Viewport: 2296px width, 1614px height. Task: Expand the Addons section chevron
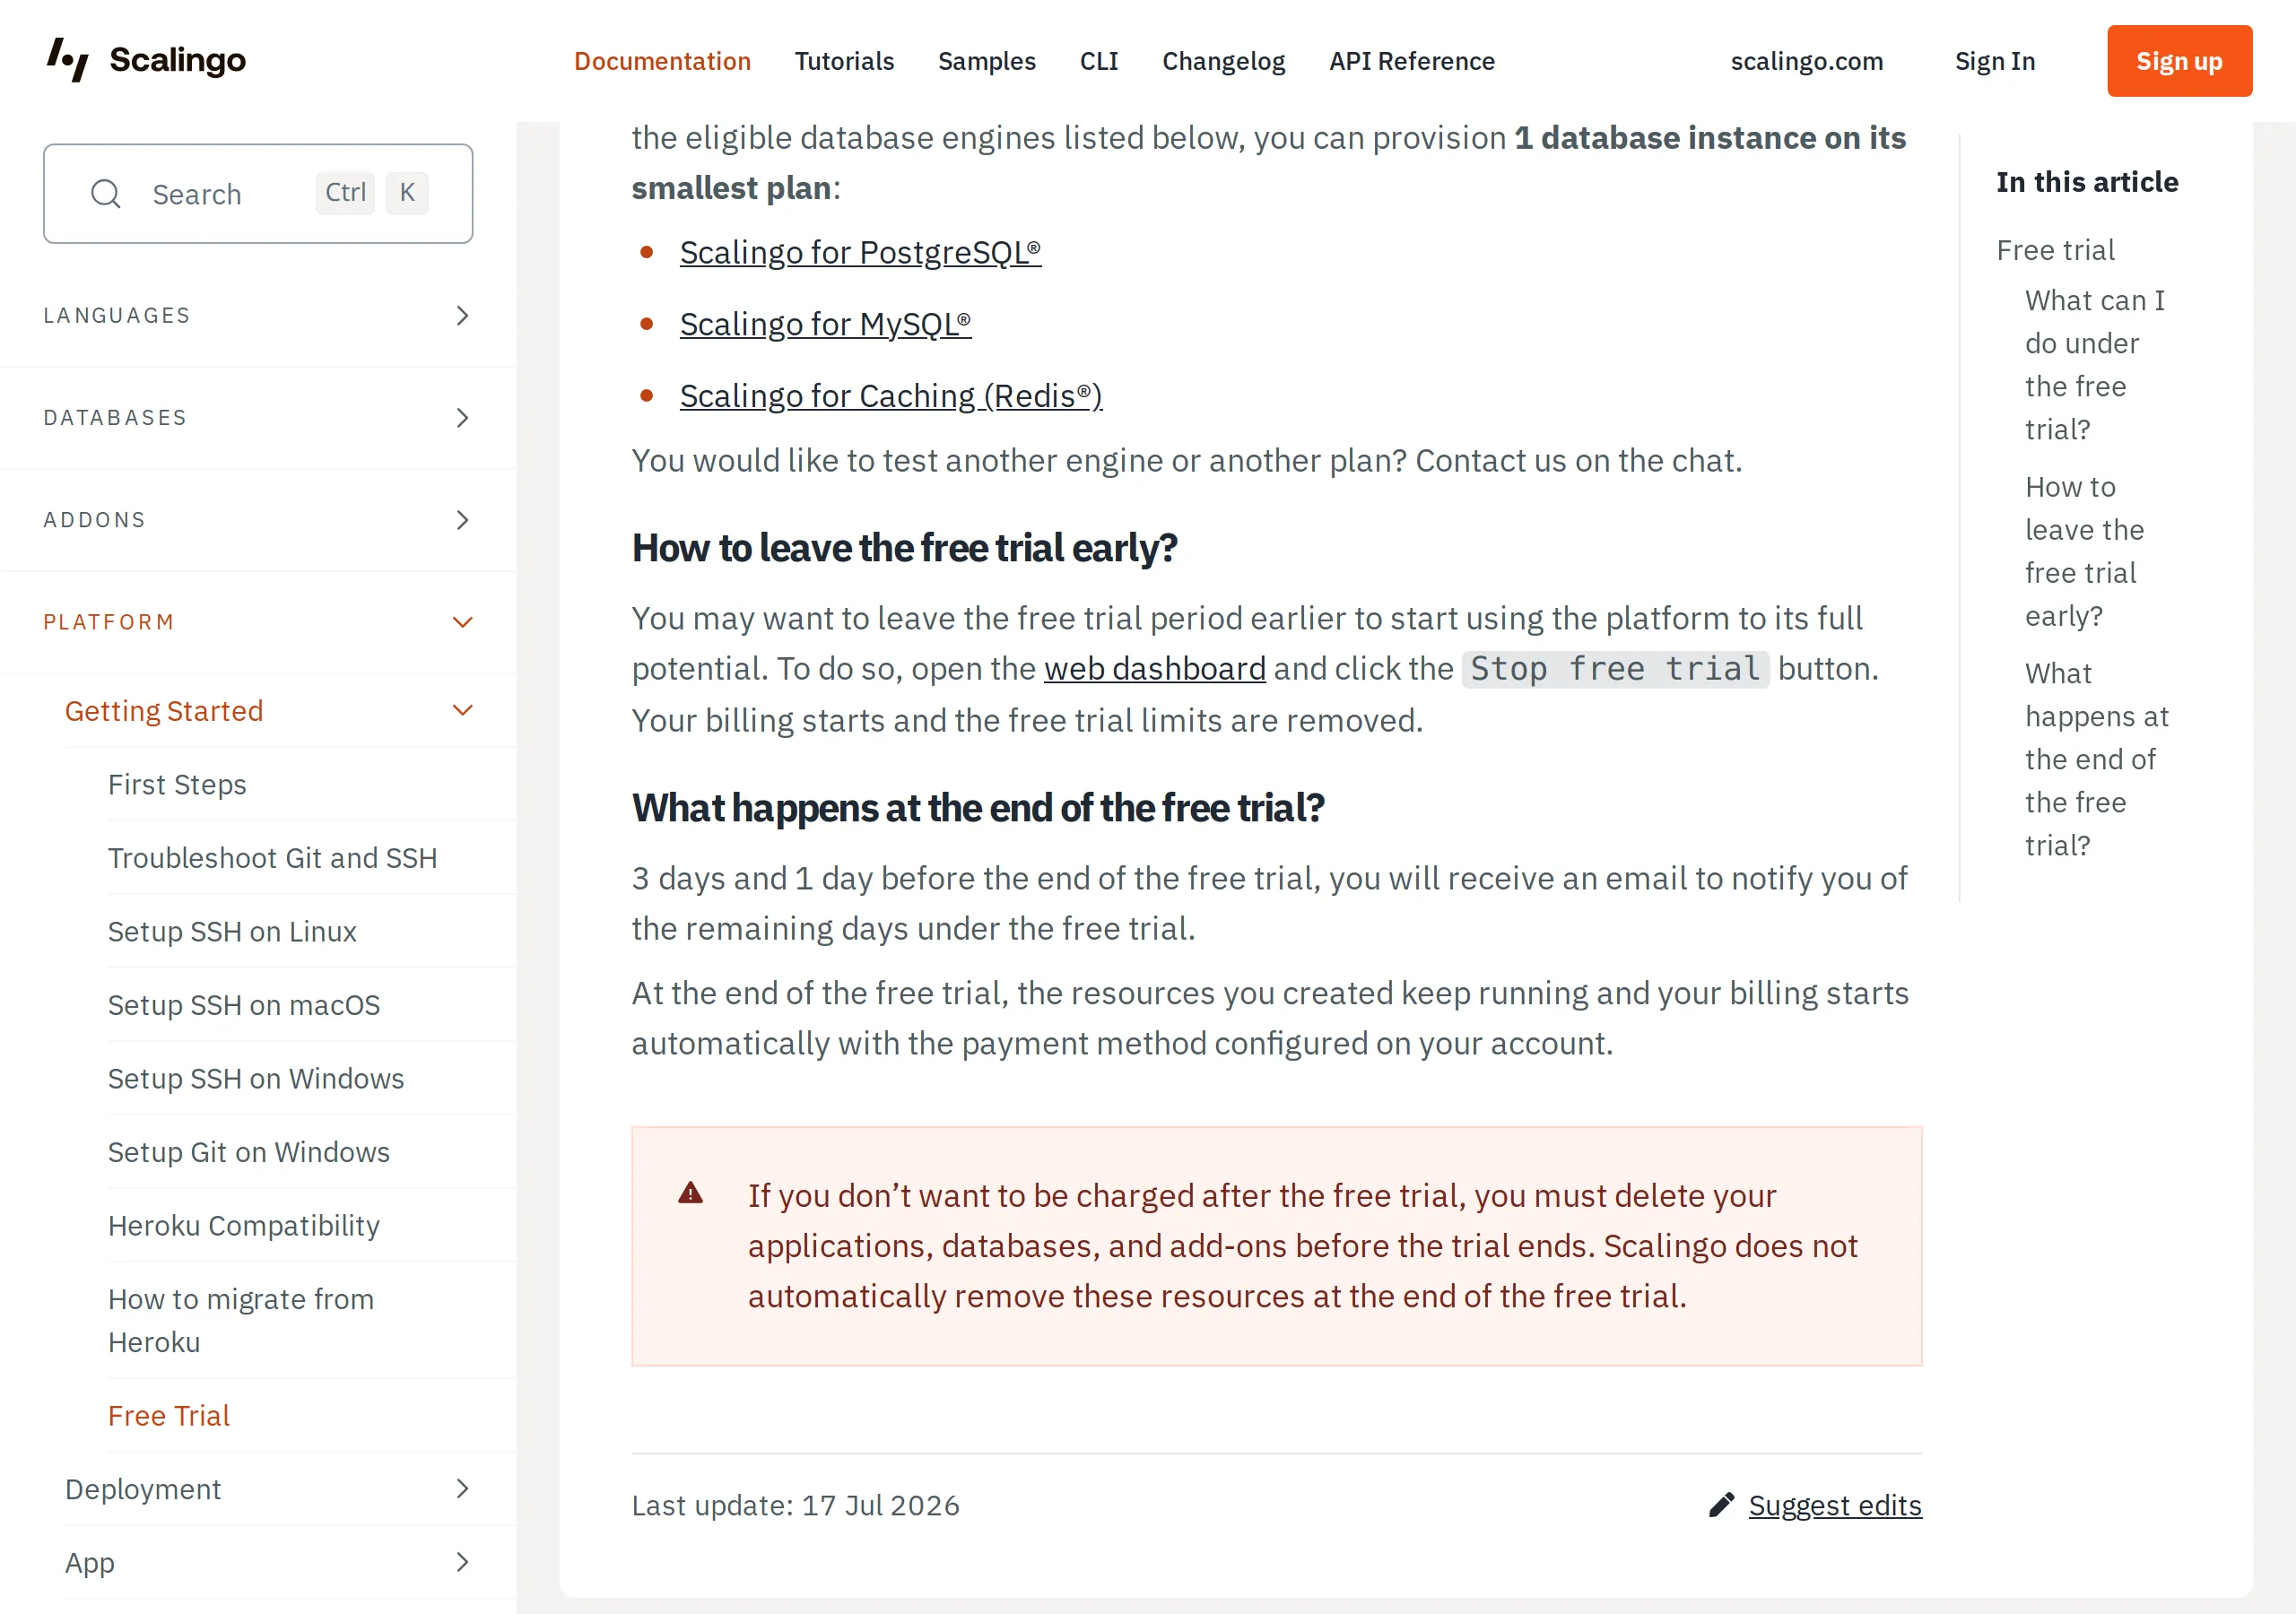point(462,520)
